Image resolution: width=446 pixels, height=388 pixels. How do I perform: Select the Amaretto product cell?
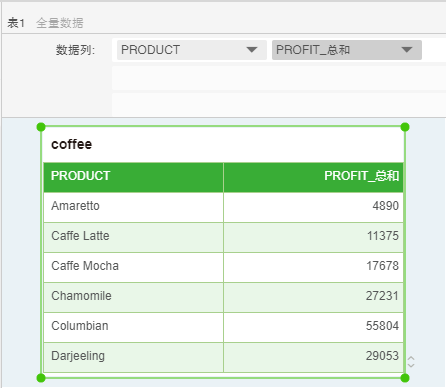point(133,207)
